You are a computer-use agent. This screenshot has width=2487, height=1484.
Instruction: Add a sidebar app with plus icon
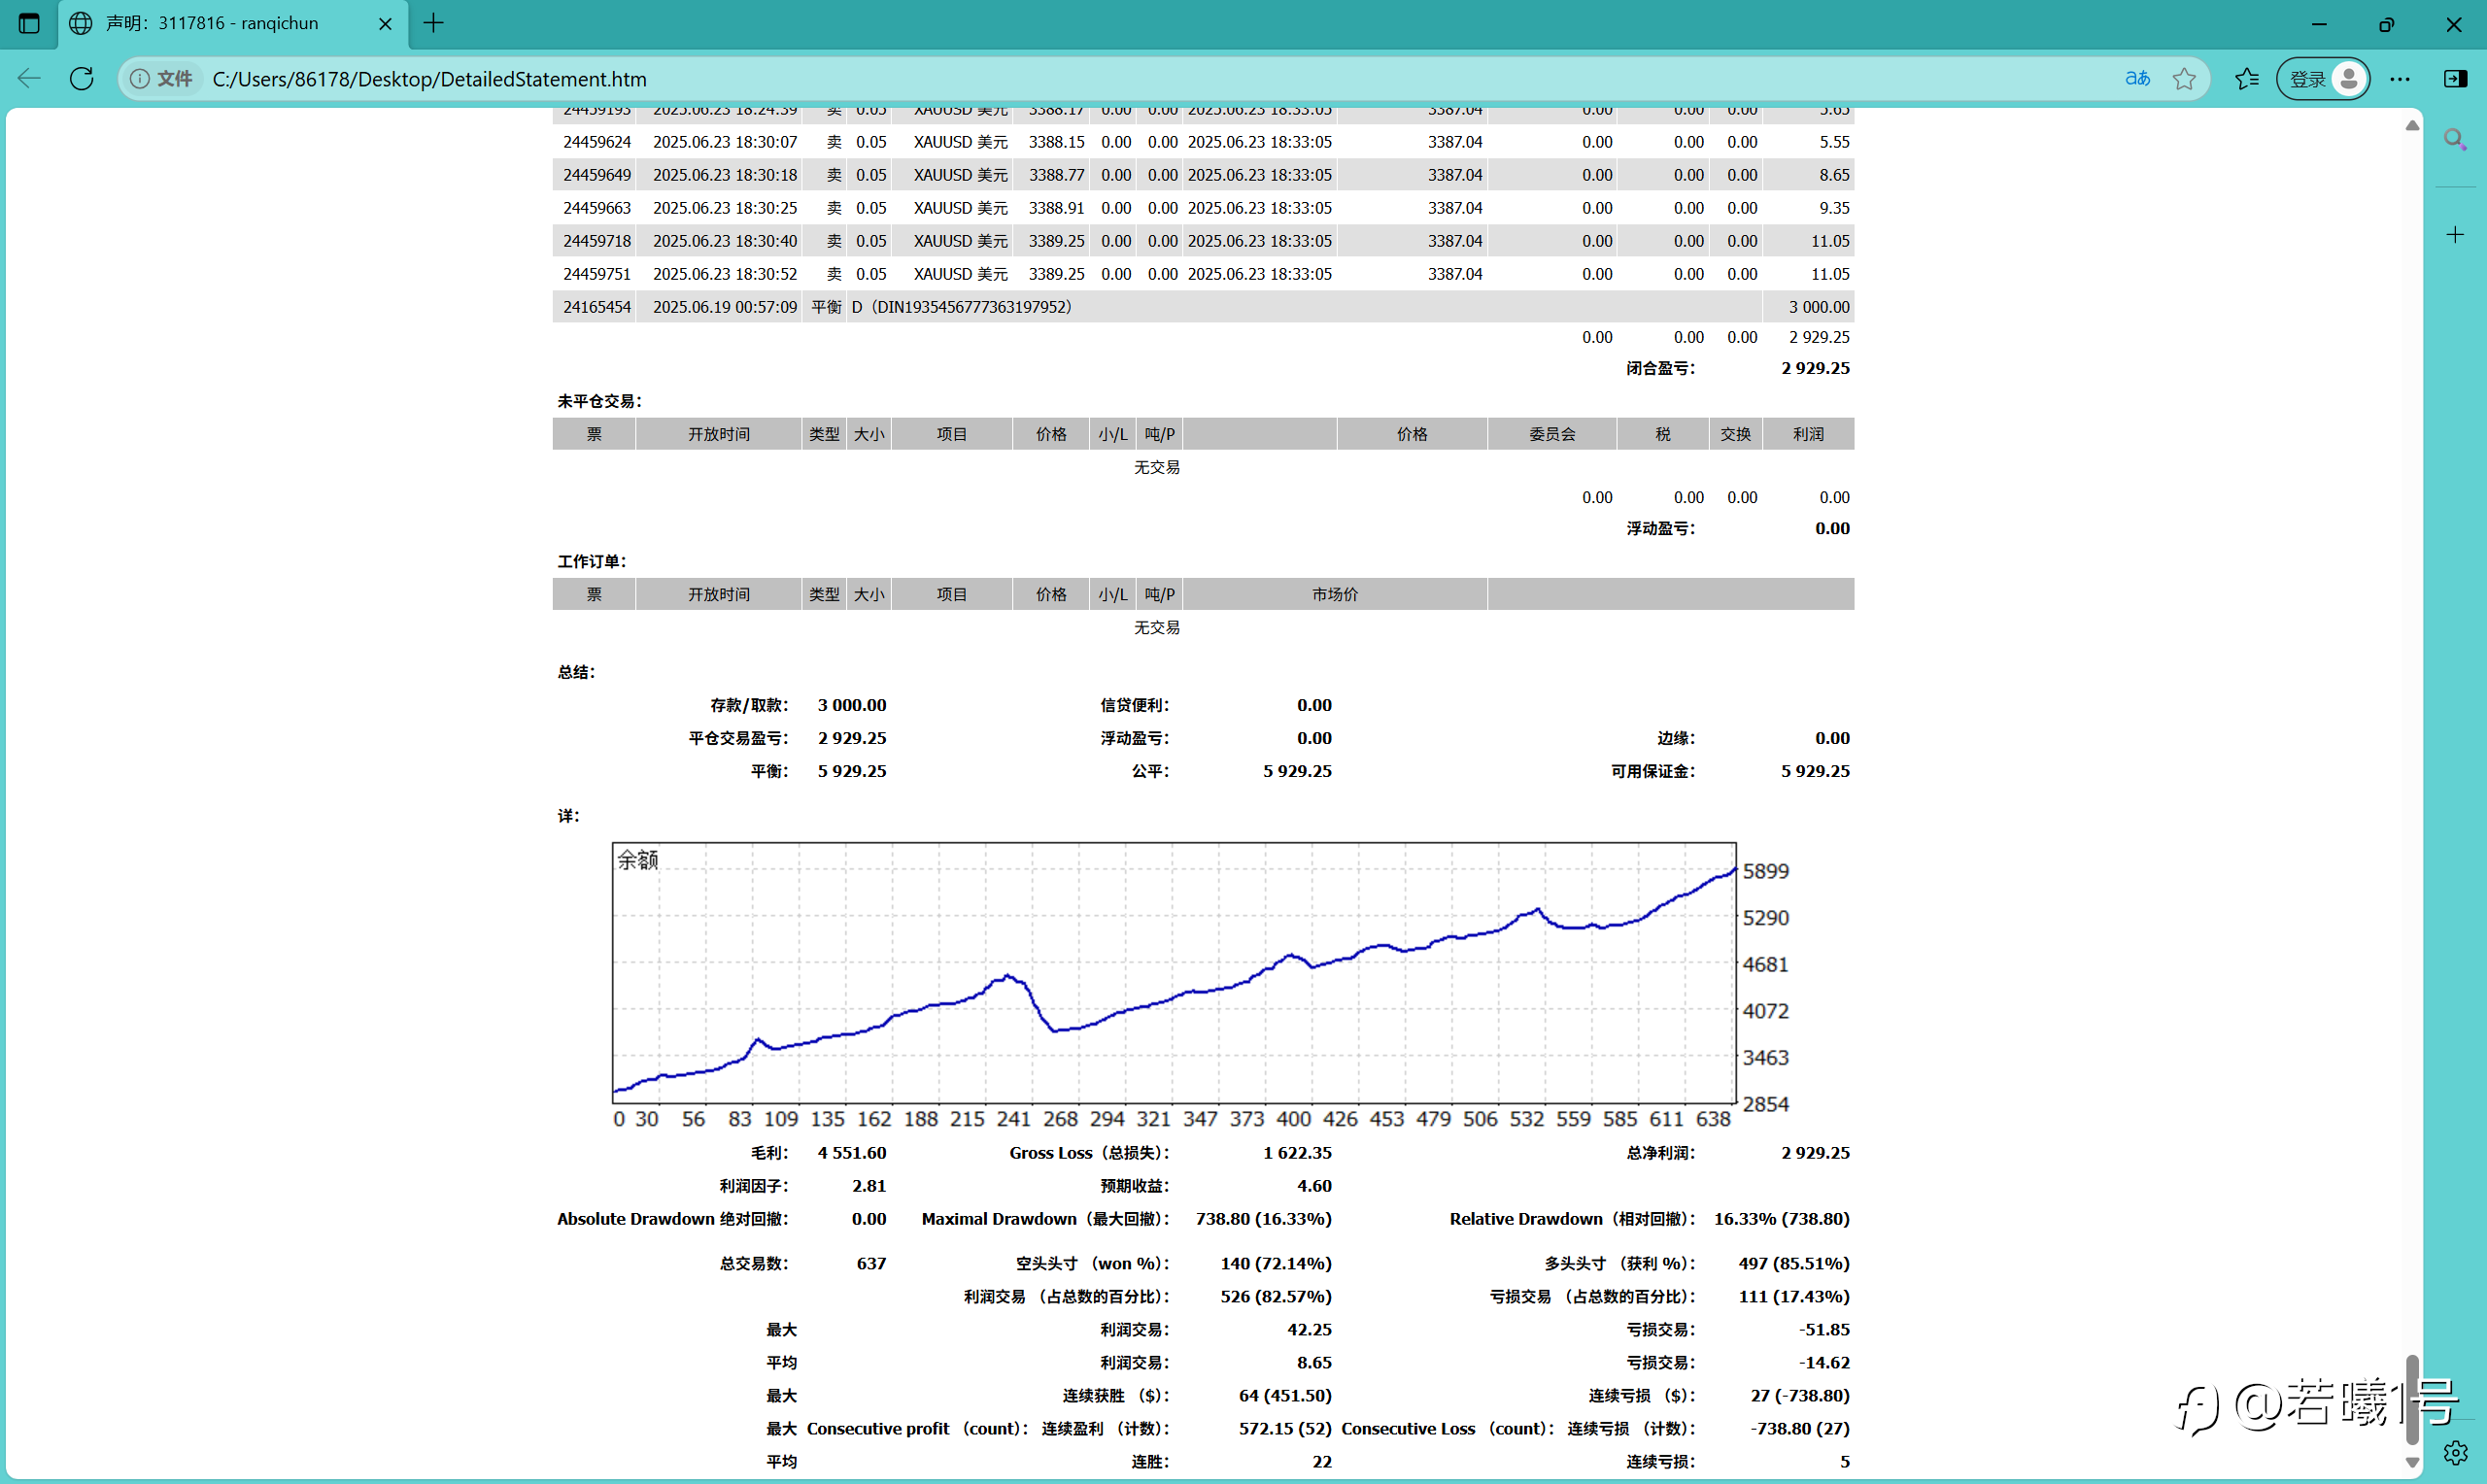pyautogui.click(x=2455, y=234)
